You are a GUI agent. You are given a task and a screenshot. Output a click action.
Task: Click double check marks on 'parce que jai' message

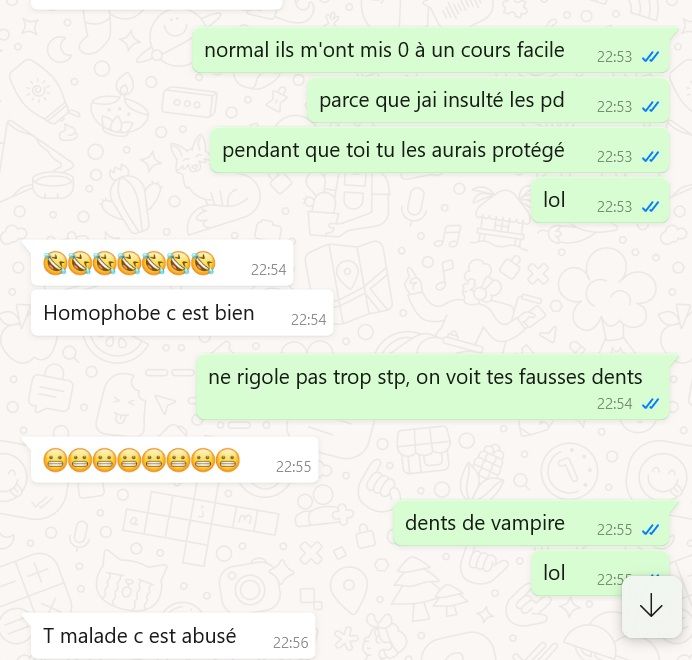coord(650,107)
